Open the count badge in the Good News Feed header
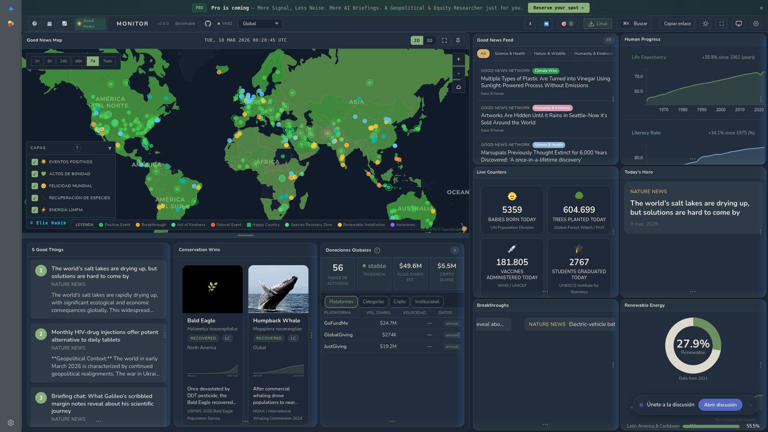 tap(608, 40)
